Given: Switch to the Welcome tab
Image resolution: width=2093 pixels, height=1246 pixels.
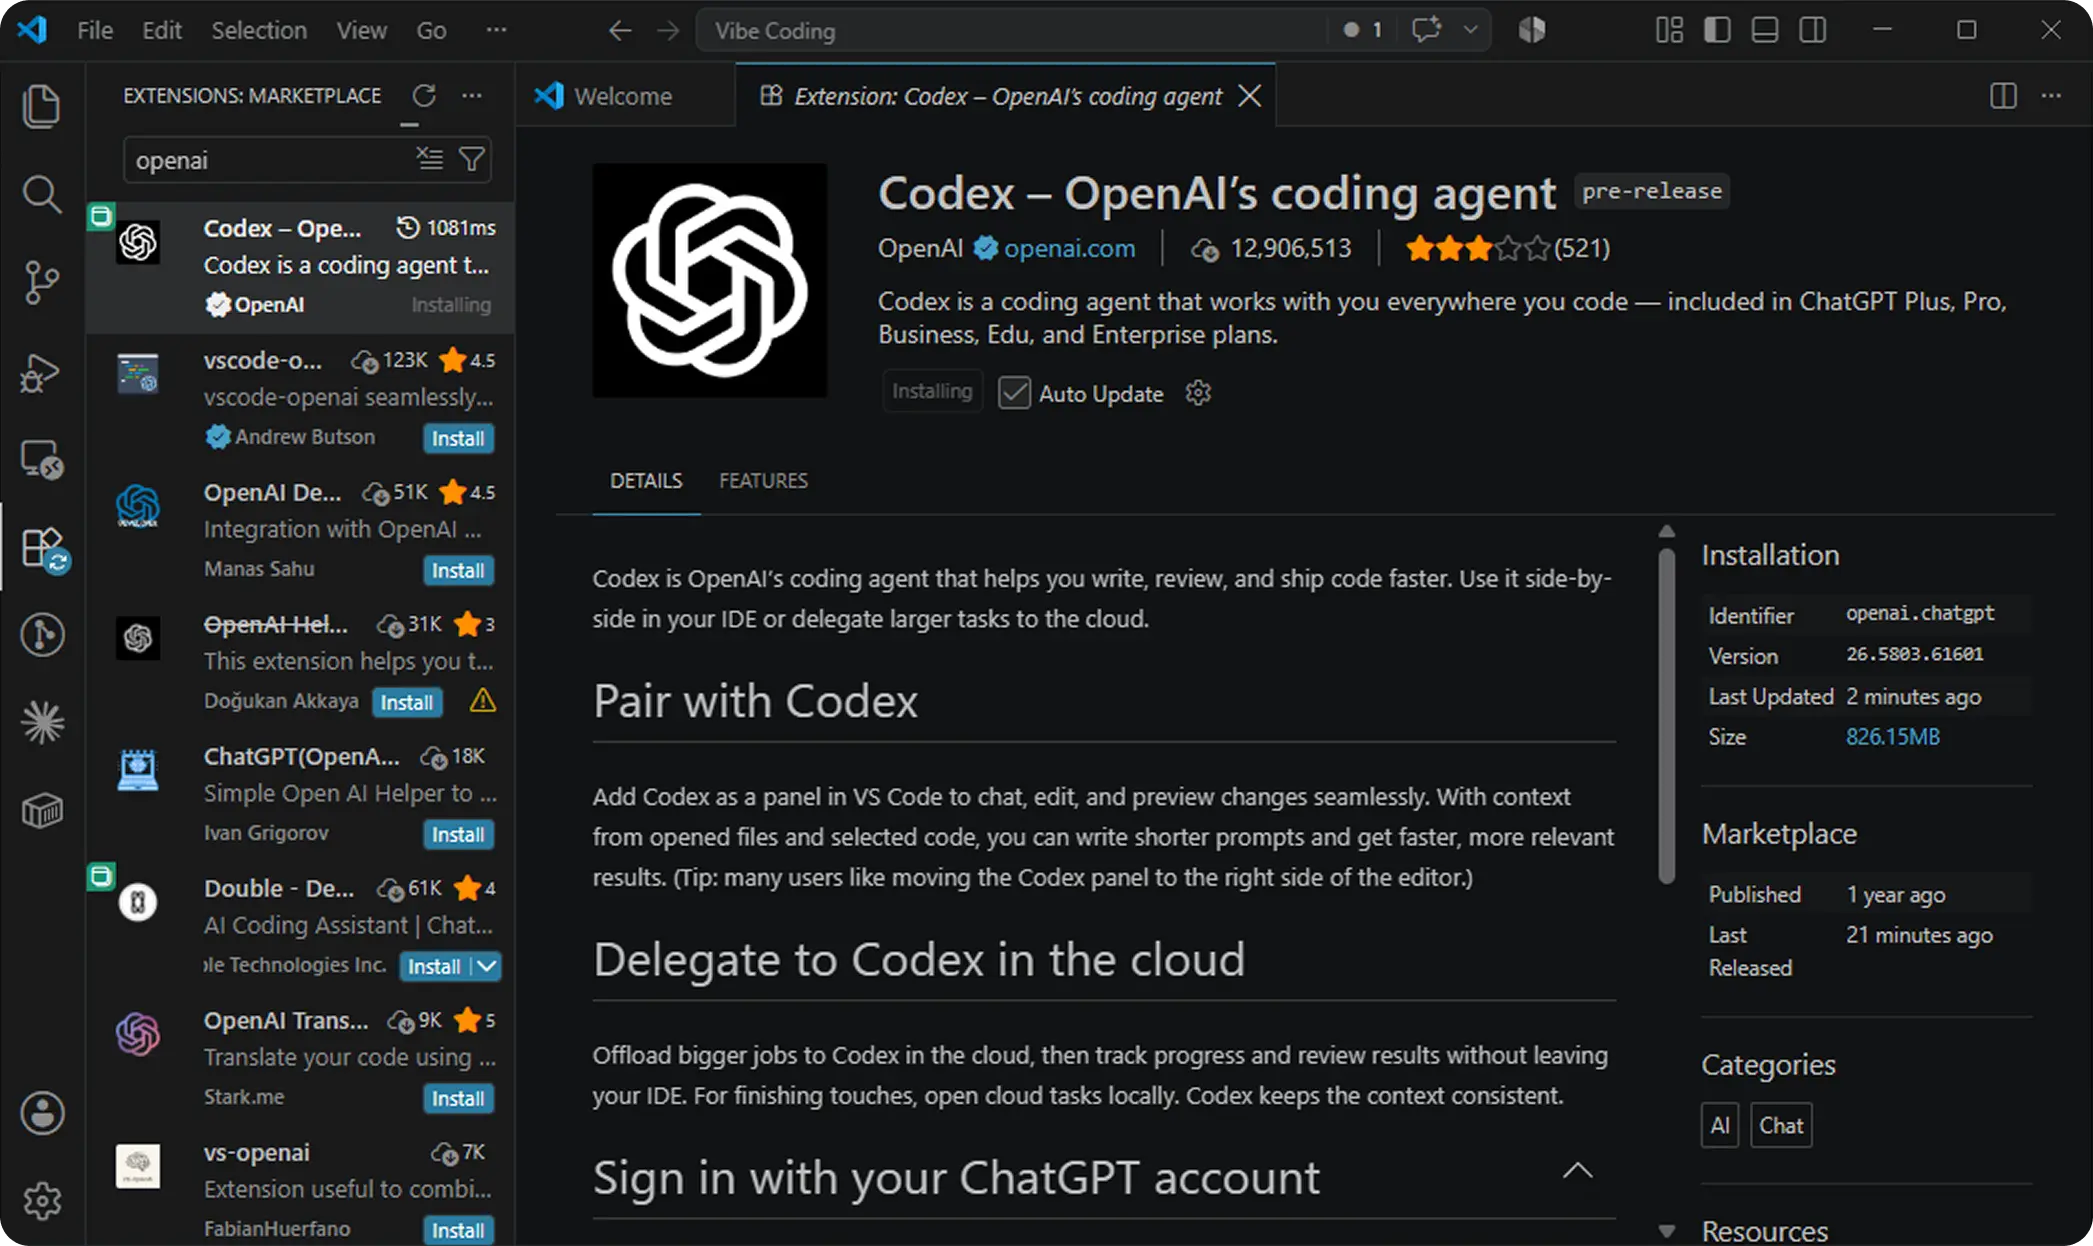Looking at the screenshot, I should (624, 96).
